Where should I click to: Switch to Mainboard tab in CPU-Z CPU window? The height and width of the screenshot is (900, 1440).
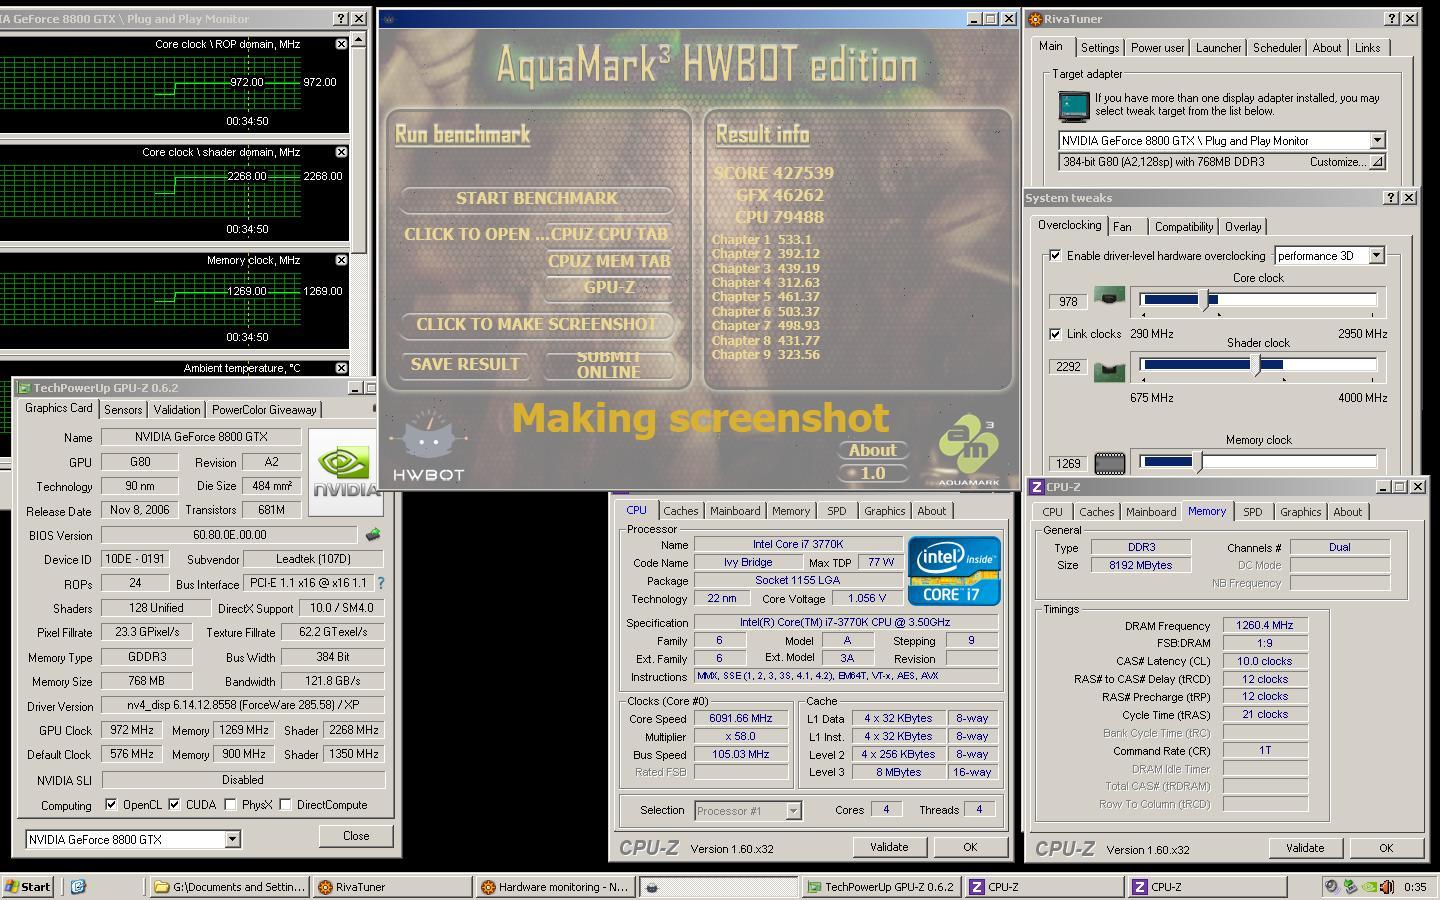[735, 511]
